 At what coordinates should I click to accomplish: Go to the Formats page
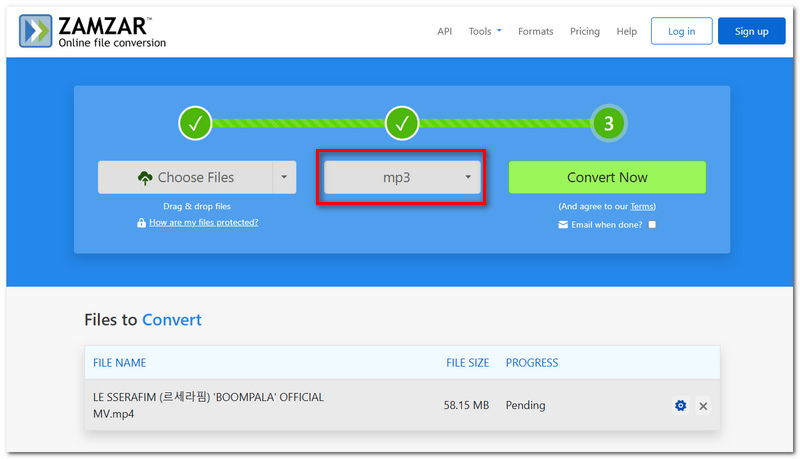(535, 31)
